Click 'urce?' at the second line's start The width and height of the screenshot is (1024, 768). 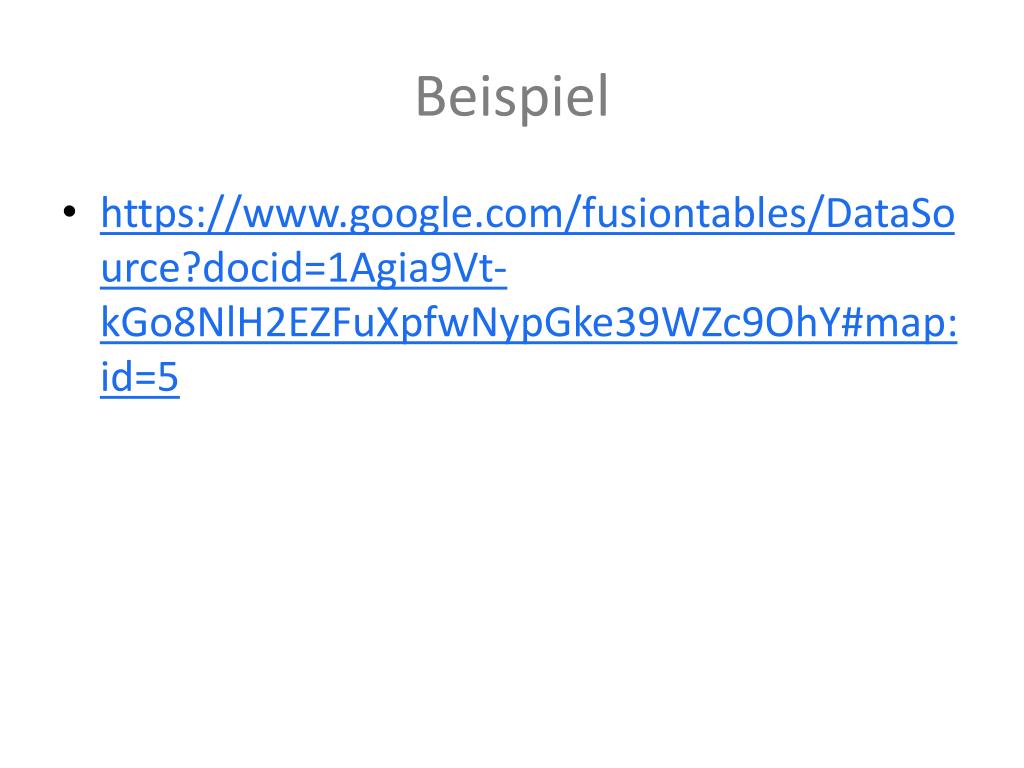(151, 268)
